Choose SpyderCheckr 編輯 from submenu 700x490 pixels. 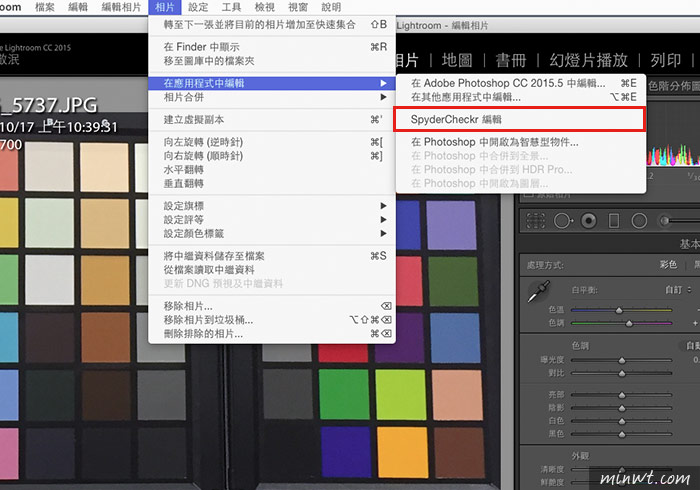pos(519,119)
